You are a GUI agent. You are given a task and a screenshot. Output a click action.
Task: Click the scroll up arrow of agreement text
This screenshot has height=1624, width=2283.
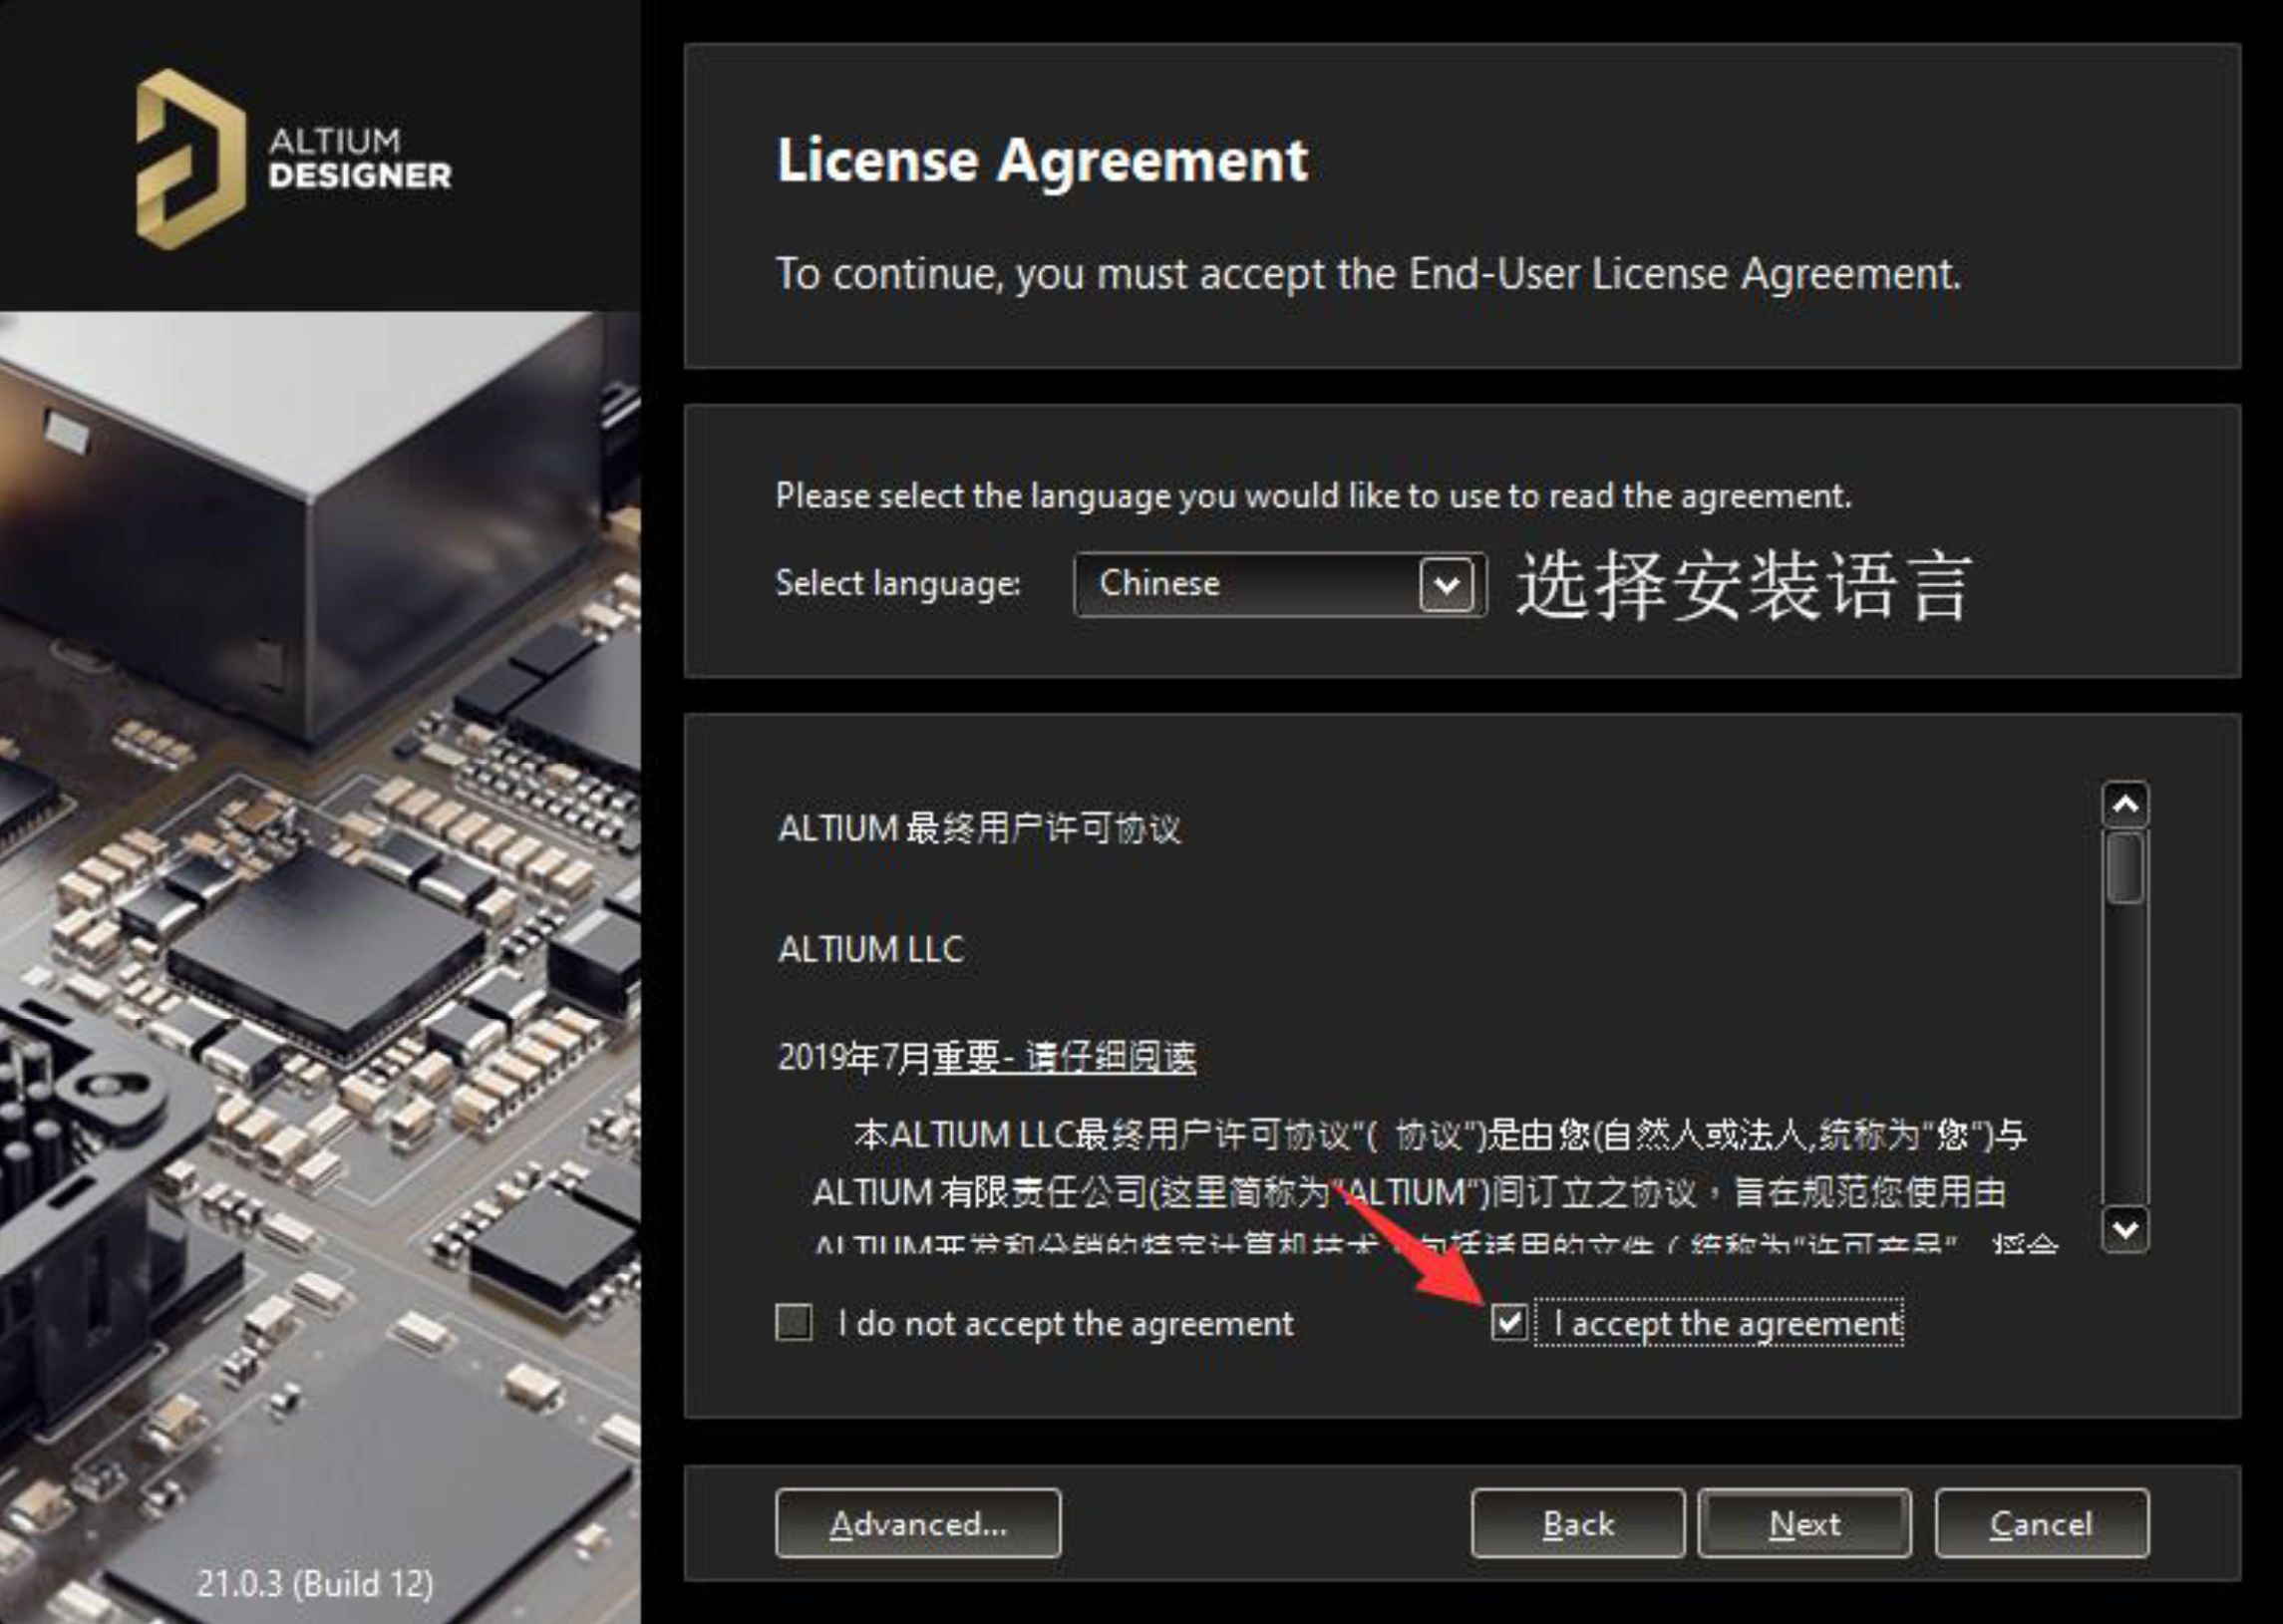[x=2126, y=804]
